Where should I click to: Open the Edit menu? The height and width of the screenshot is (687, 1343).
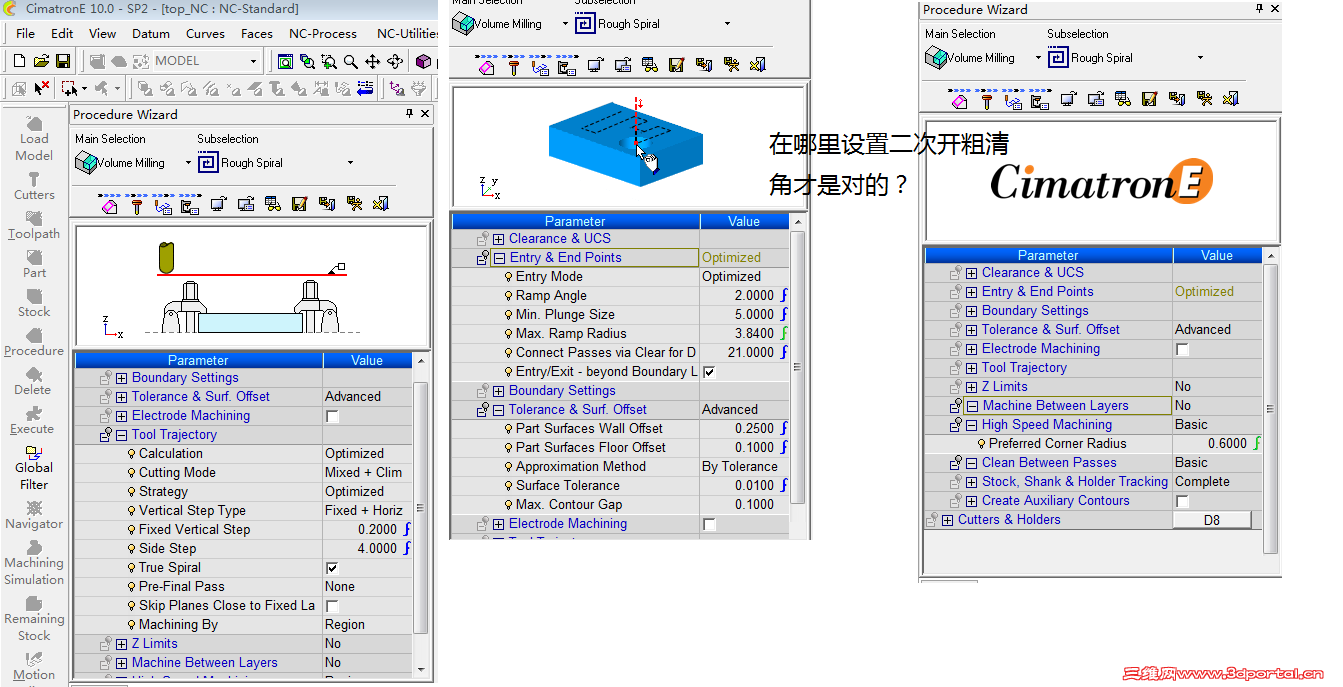(62, 33)
